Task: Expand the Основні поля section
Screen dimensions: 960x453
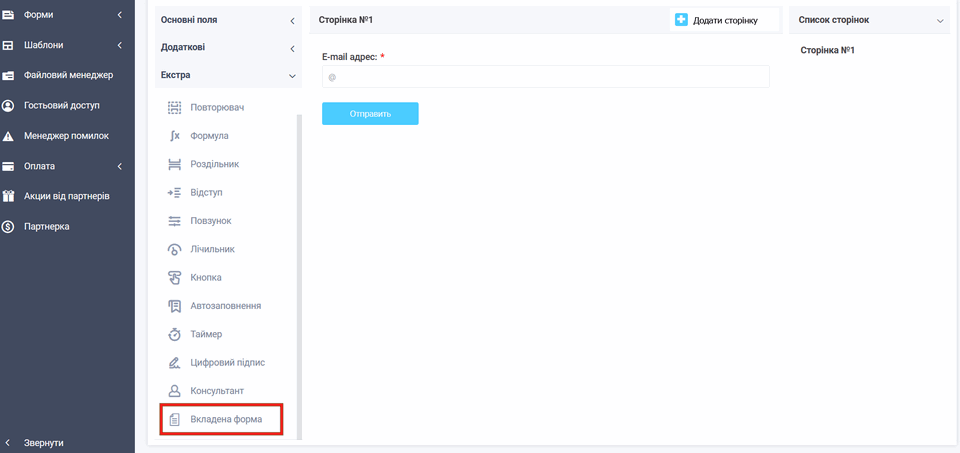Action: coord(228,20)
